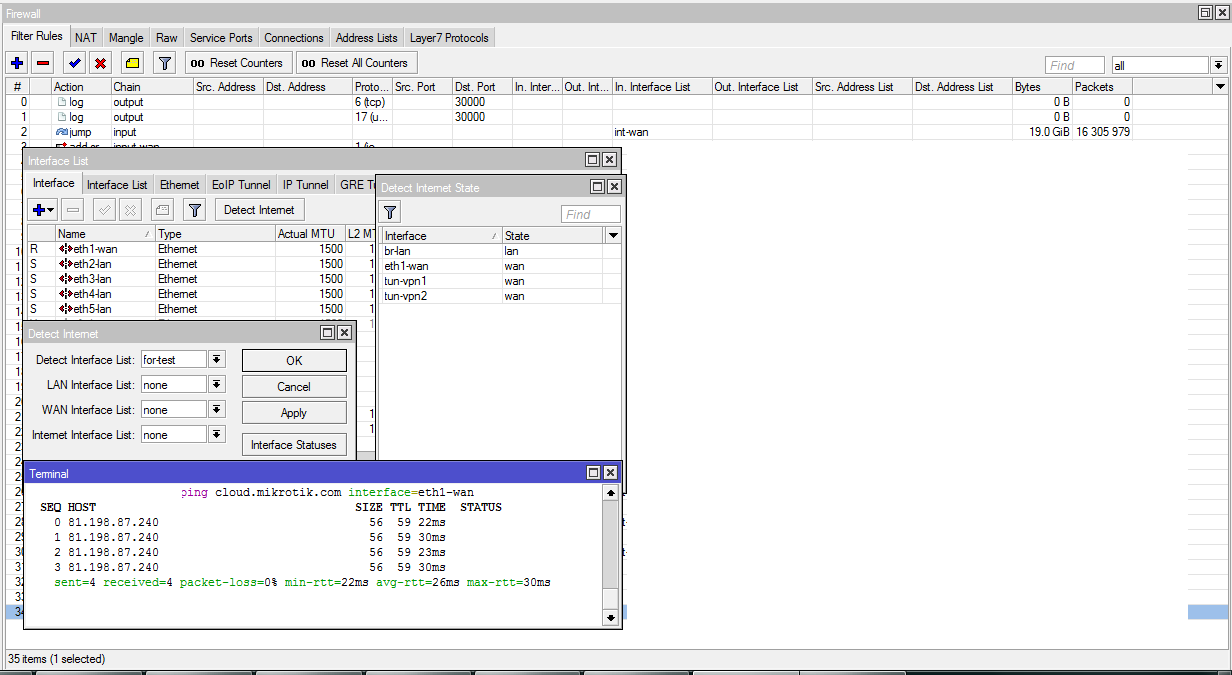Click the add interface plus button
This screenshot has width=1232, height=675.
43,210
